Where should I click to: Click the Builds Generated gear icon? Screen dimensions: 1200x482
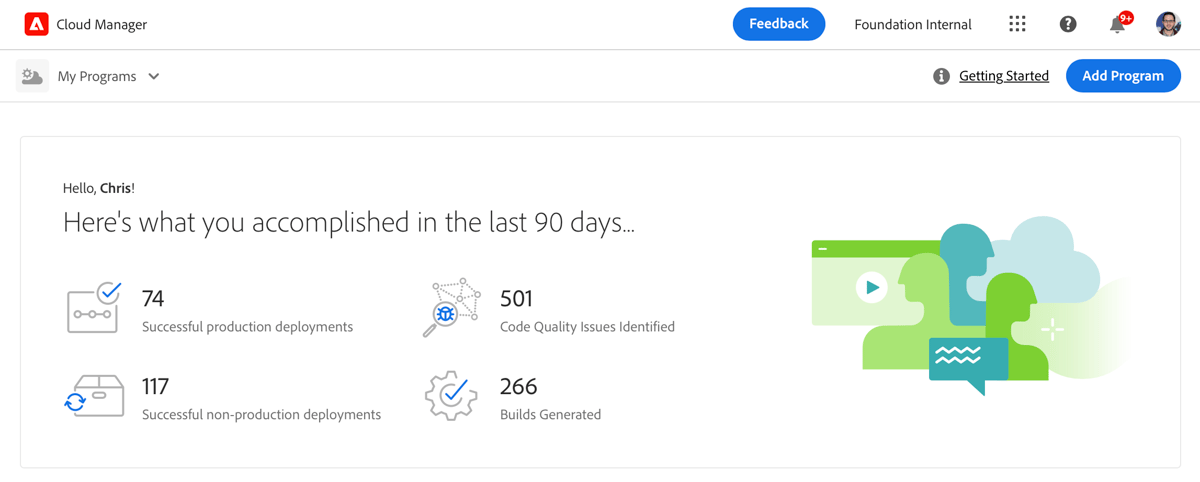452,396
